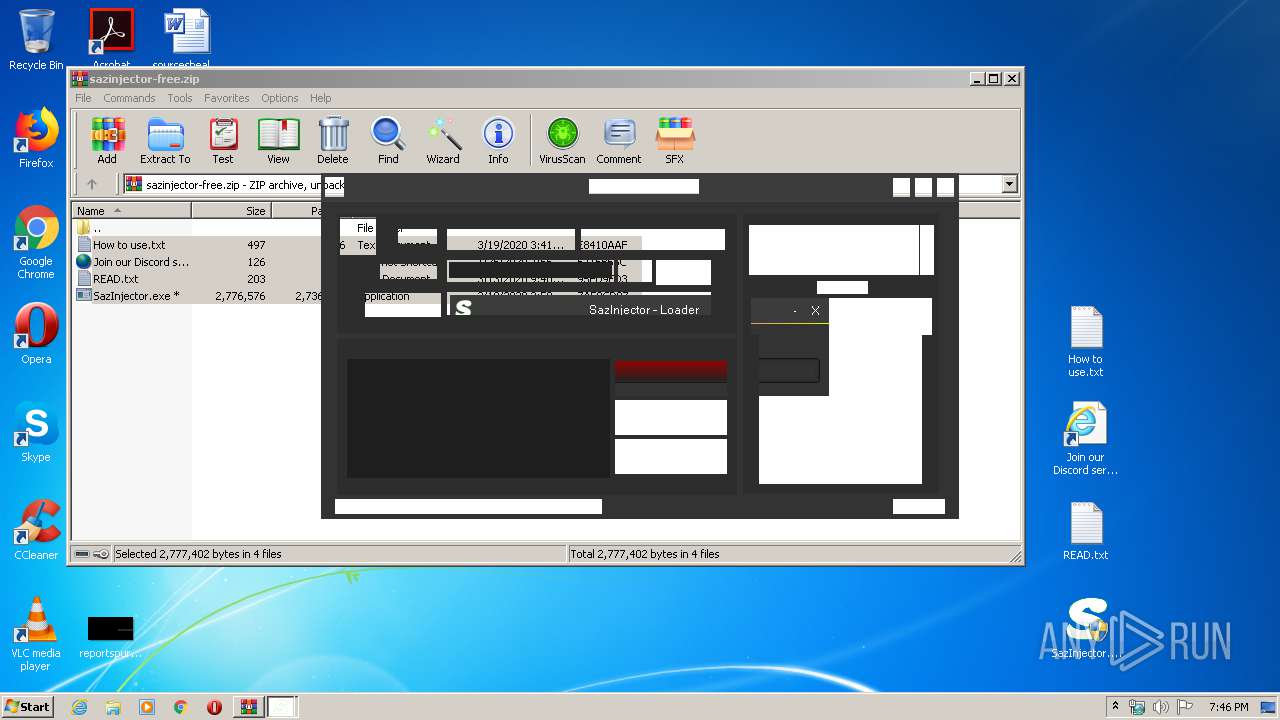Open the Acrobat desktop shortcut
This screenshot has width=1280, height=720.
[111, 38]
